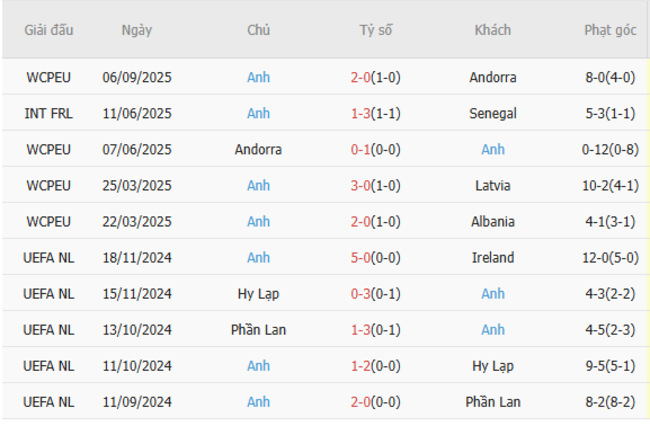
Task: Click the INT FRL league label
Action: click(x=49, y=113)
